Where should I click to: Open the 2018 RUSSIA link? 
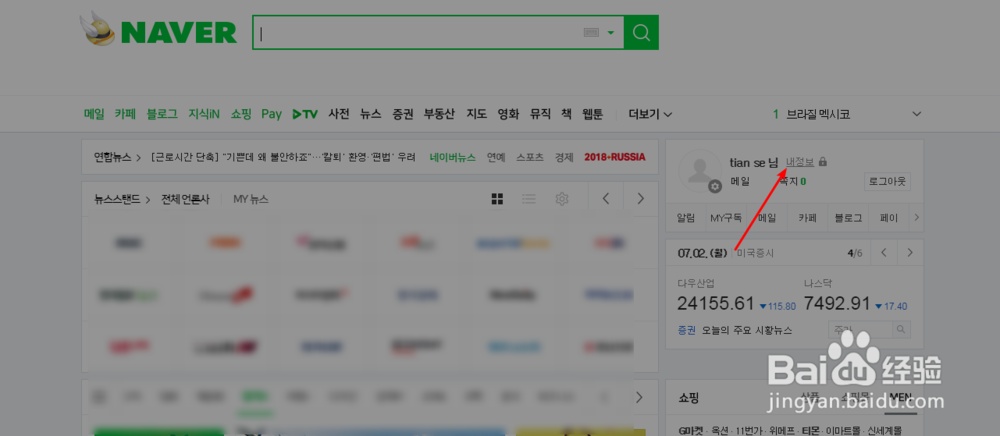(x=615, y=157)
